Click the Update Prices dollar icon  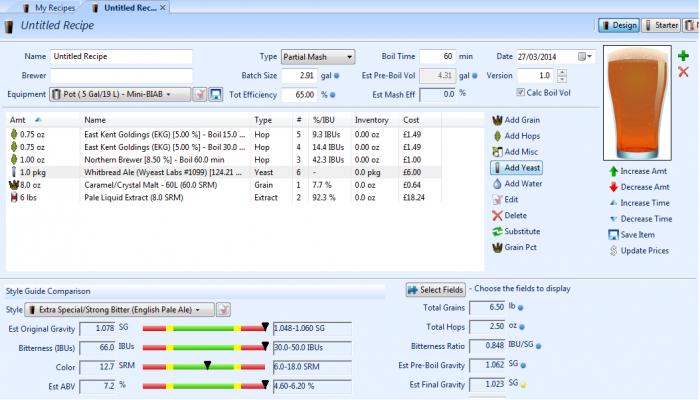point(613,251)
